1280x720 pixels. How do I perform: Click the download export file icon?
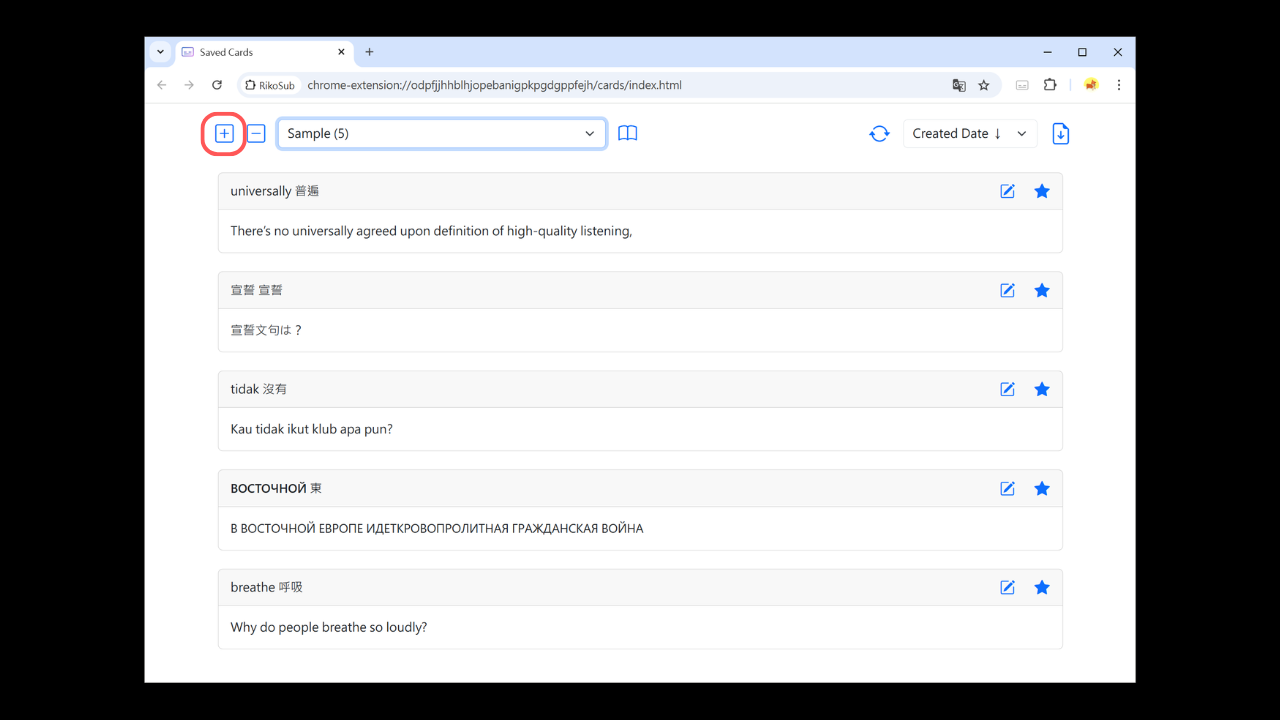1061,134
